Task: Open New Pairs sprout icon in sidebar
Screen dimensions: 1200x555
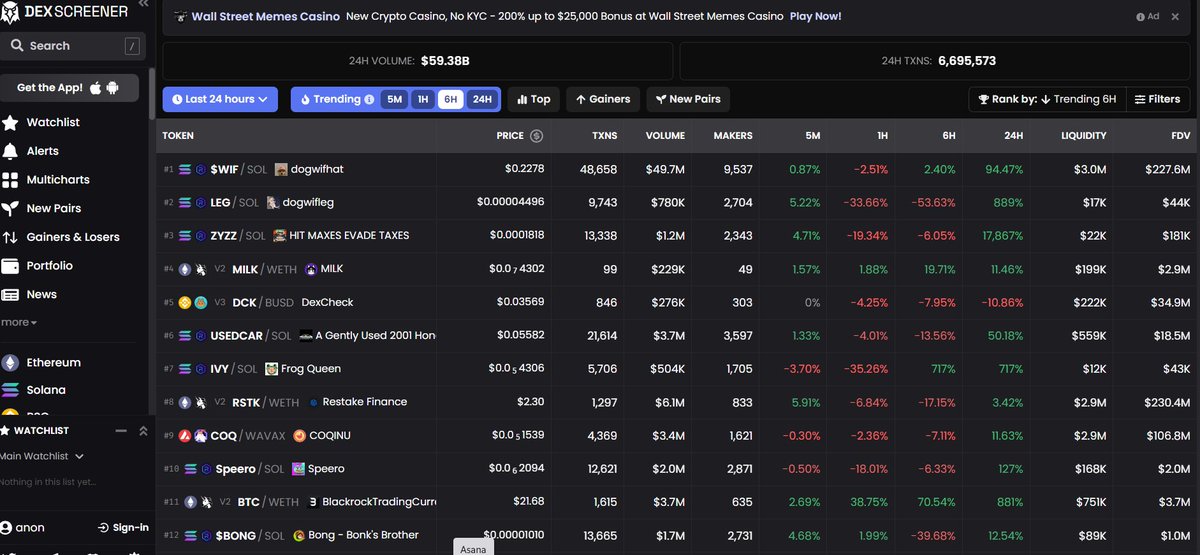Action: [x=10, y=208]
